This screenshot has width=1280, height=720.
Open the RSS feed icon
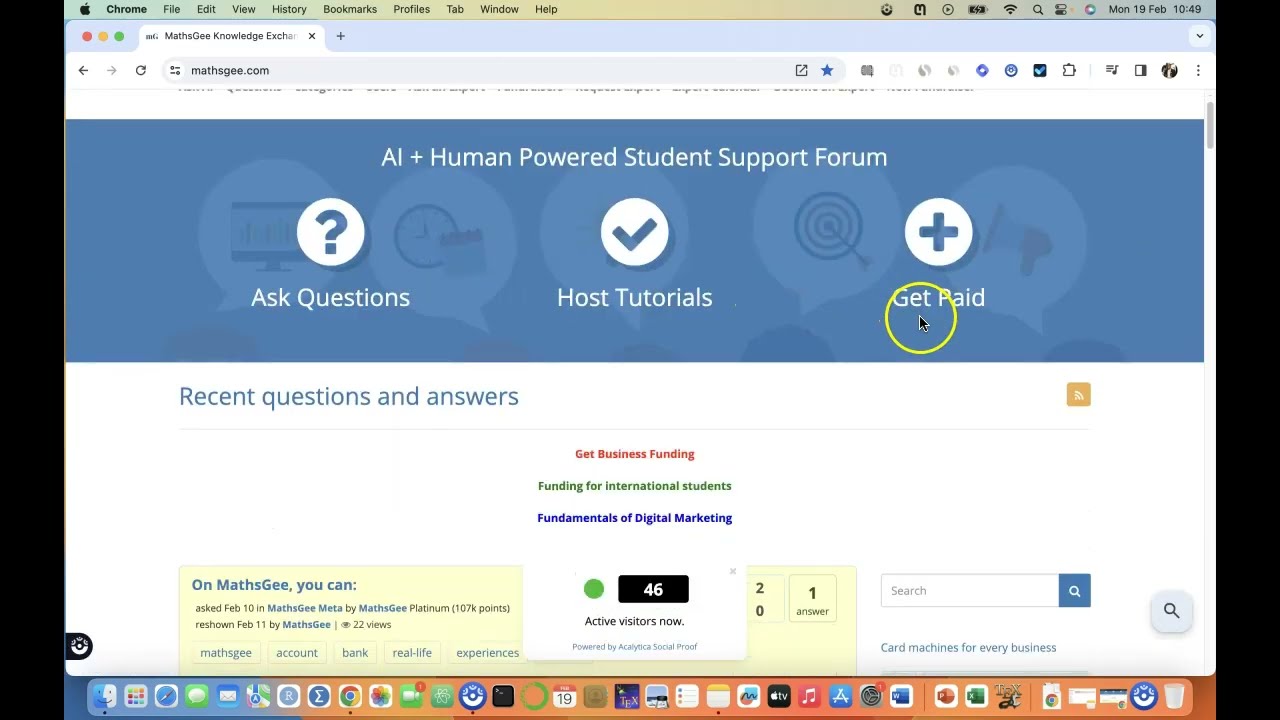pos(1078,395)
